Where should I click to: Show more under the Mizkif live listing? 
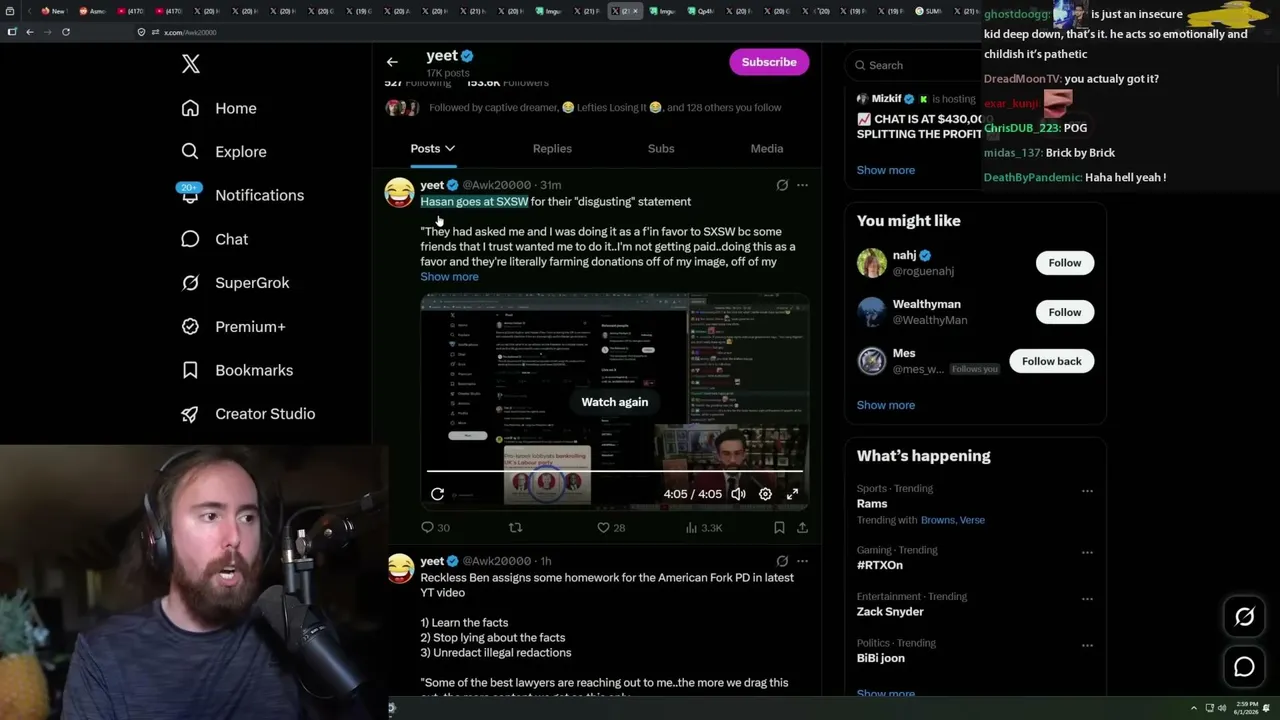coord(886,170)
